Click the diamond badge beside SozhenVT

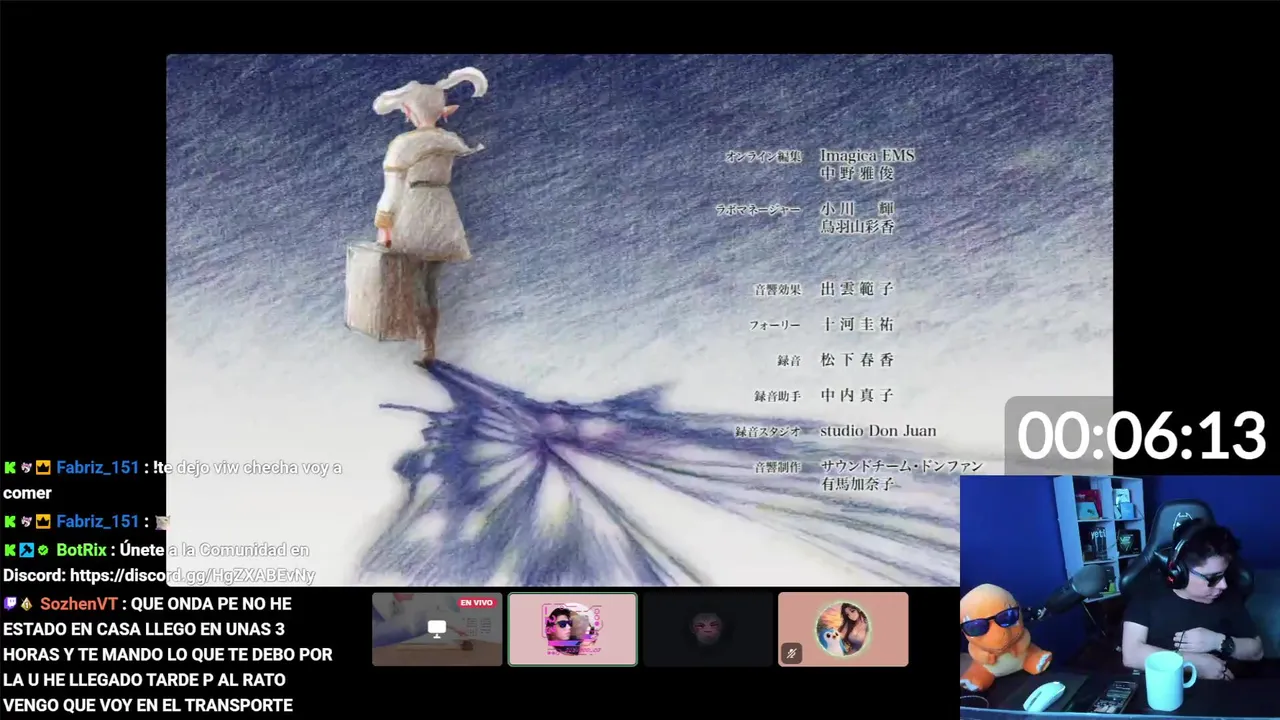(26, 604)
